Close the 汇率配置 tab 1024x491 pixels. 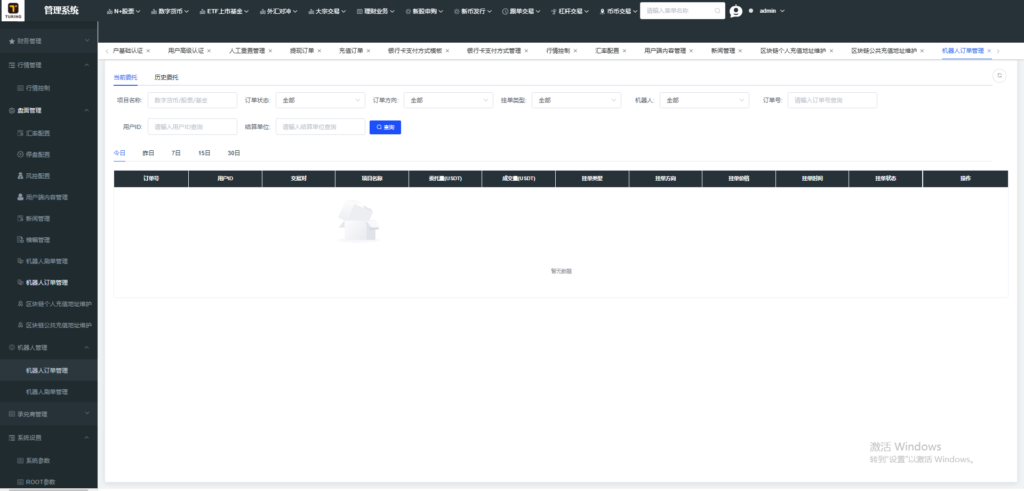(x=624, y=51)
